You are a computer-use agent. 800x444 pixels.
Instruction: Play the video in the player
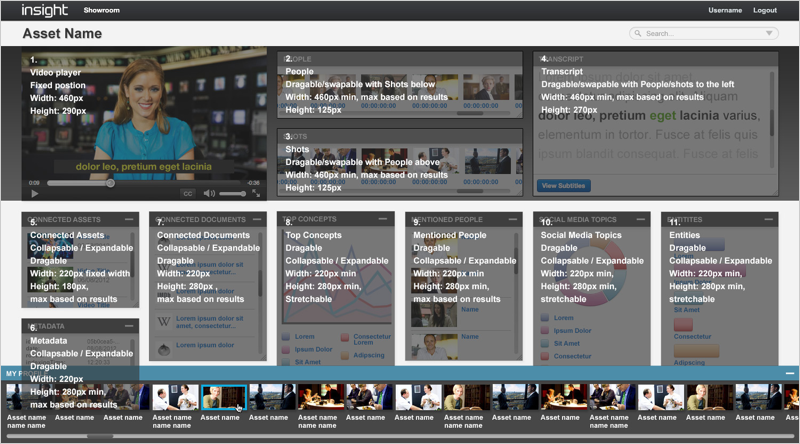pos(35,193)
